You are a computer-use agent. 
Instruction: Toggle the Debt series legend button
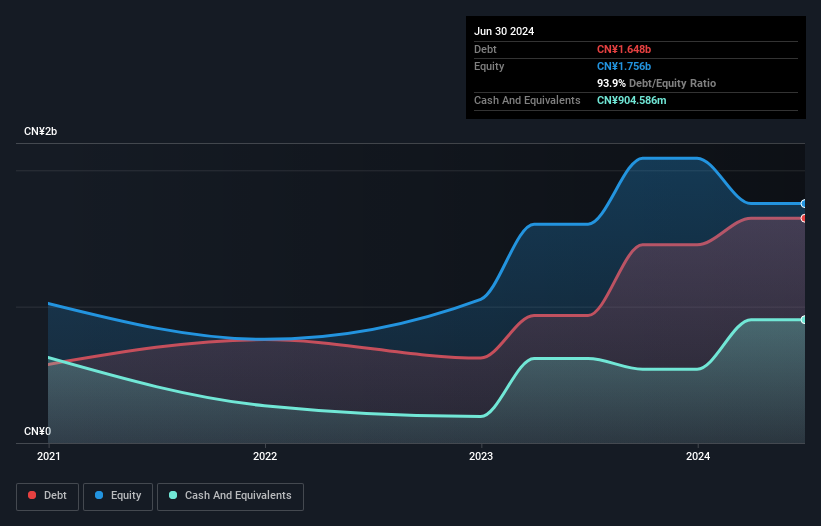[x=47, y=496]
